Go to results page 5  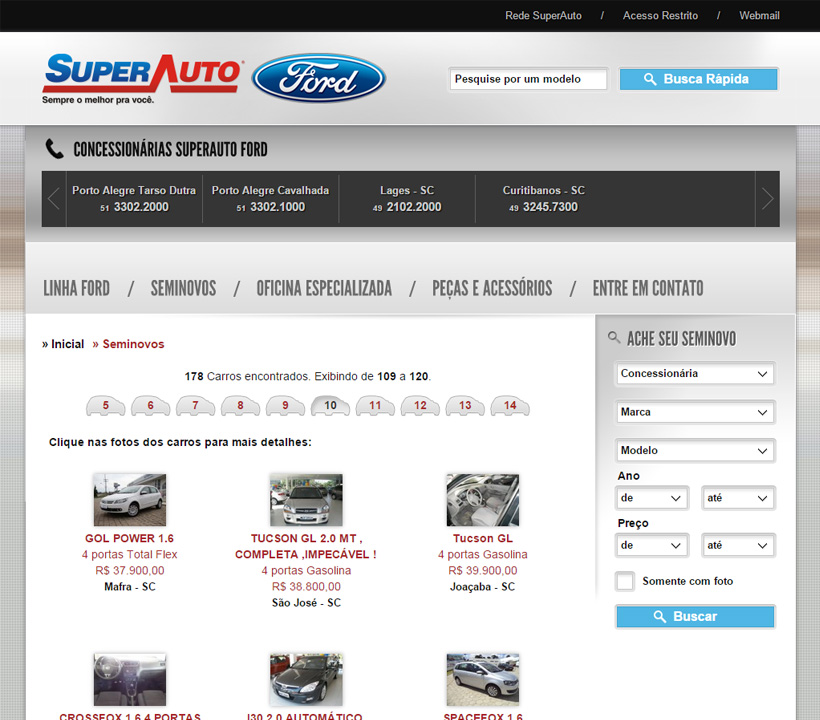click(106, 405)
